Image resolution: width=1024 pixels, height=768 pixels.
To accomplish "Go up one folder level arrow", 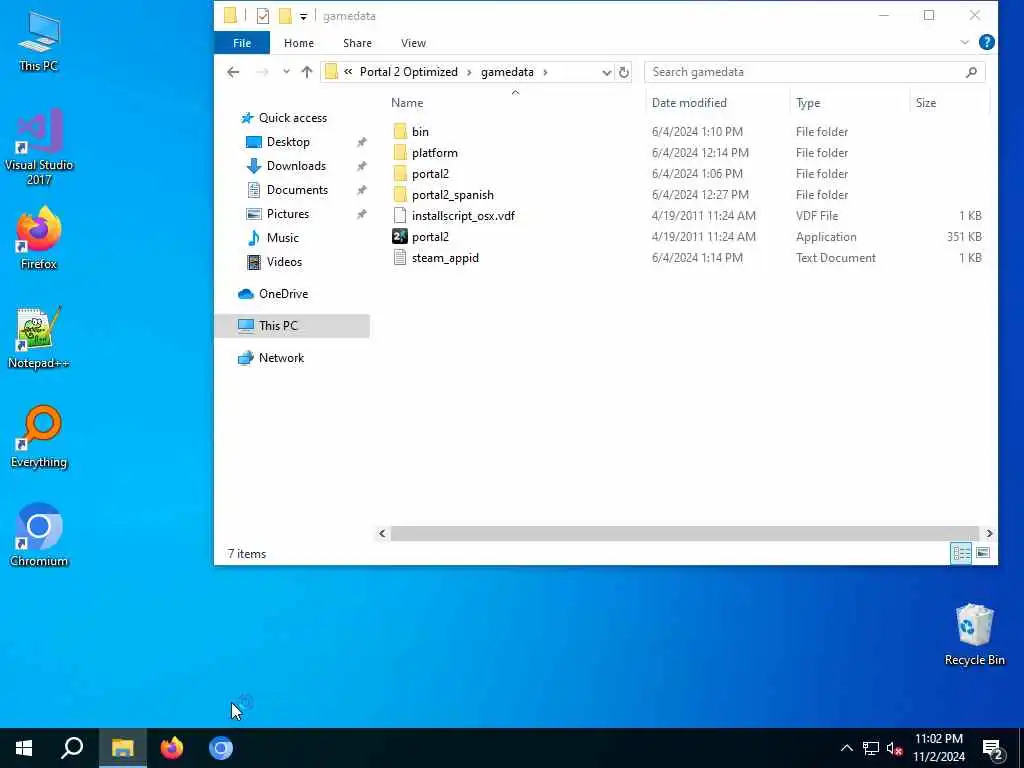I will (307, 72).
